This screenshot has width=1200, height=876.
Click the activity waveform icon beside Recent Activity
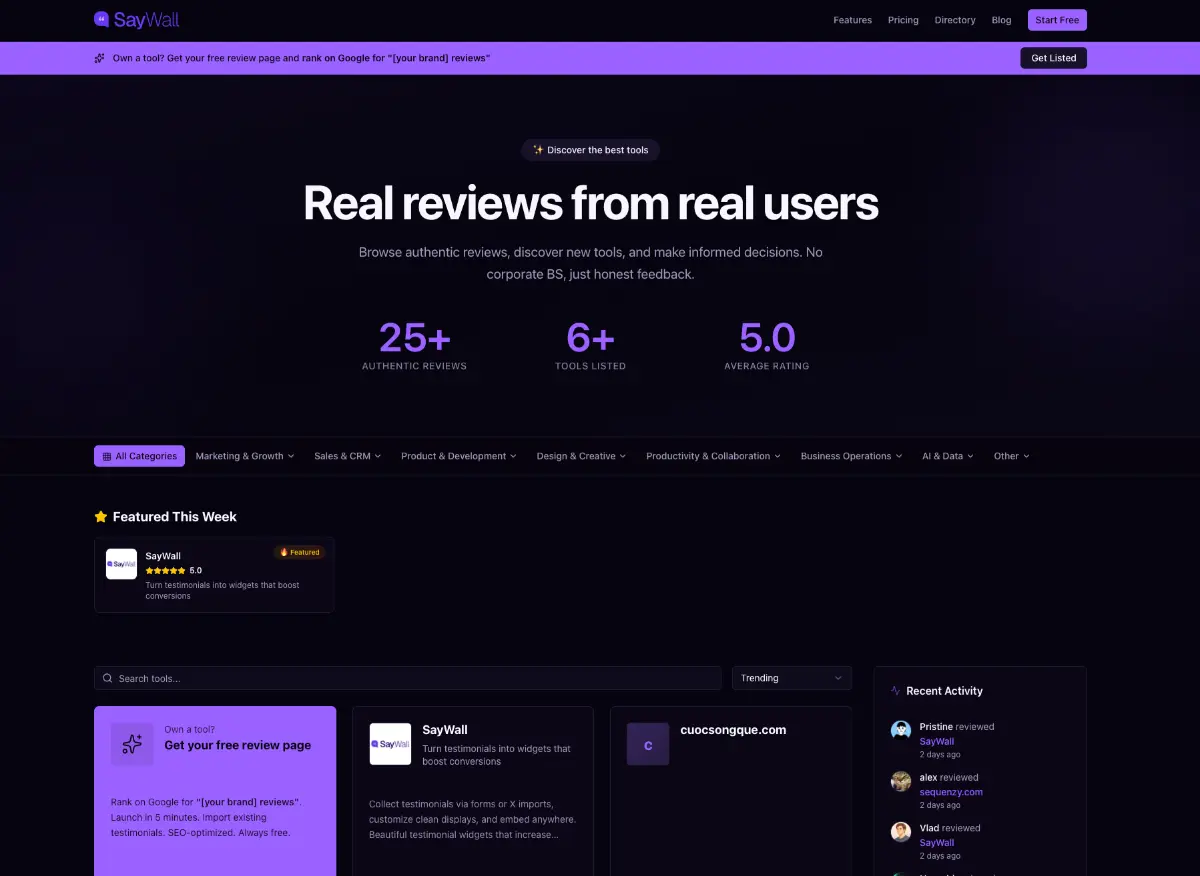pos(895,690)
